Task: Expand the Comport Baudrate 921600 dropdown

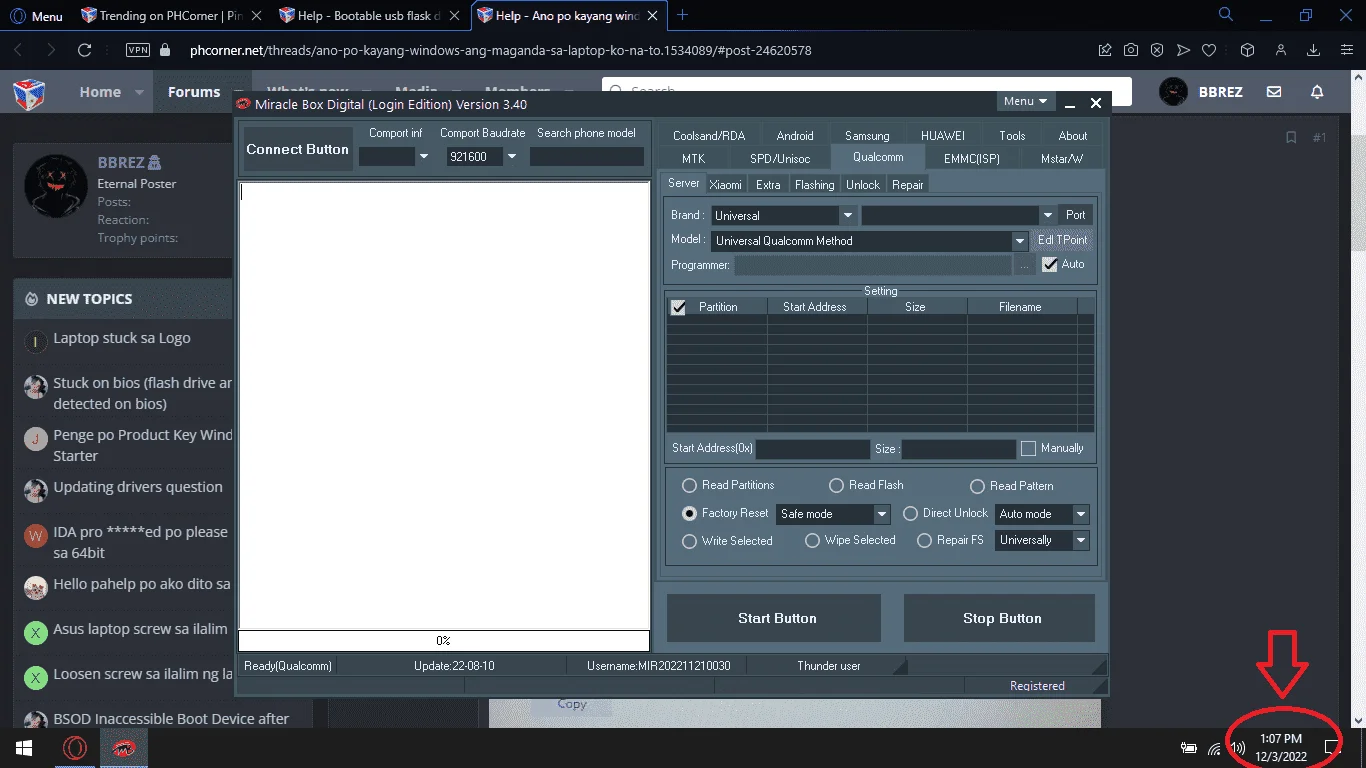Action: (512, 157)
